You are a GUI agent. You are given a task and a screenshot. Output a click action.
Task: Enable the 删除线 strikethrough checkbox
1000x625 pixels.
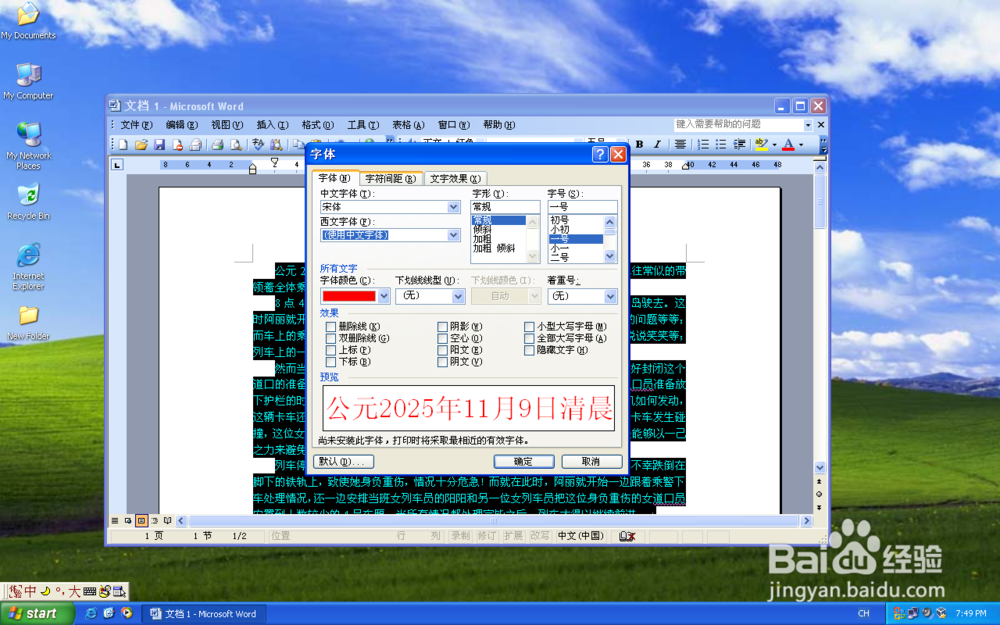click(x=330, y=327)
